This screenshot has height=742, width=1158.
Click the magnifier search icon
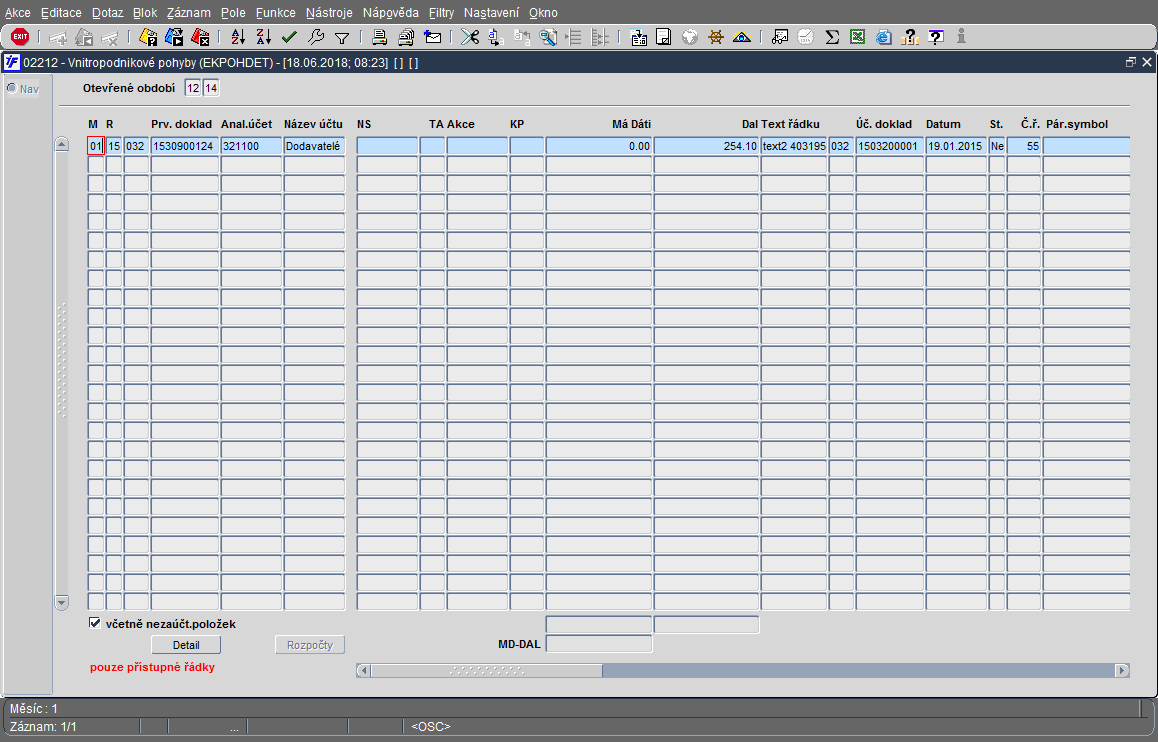[547, 36]
